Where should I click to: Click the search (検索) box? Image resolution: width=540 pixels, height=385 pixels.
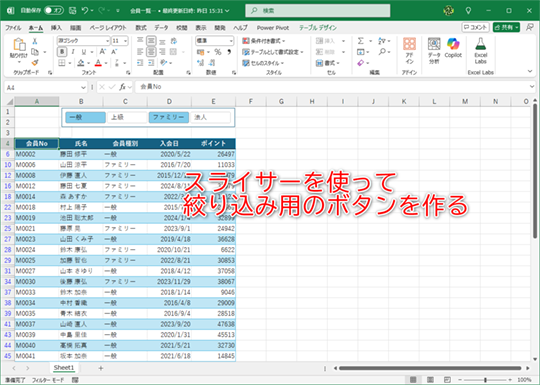318,11
